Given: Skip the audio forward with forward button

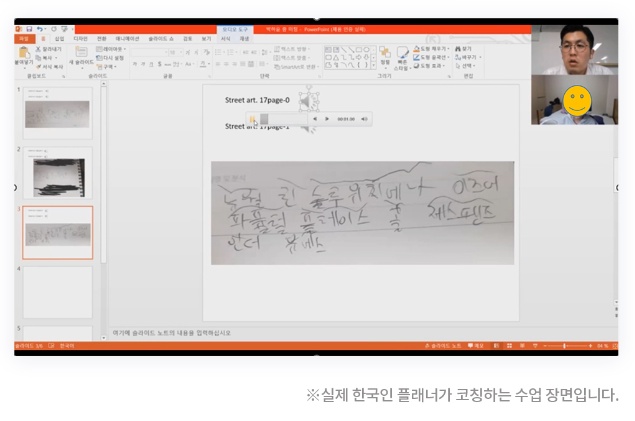Looking at the screenshot, I should 327,119.
